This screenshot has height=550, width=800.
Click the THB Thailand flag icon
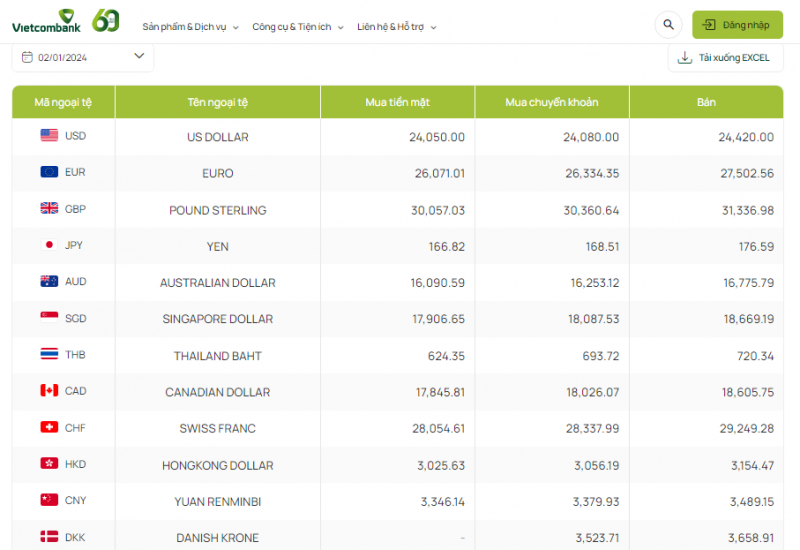pos(49,354)
